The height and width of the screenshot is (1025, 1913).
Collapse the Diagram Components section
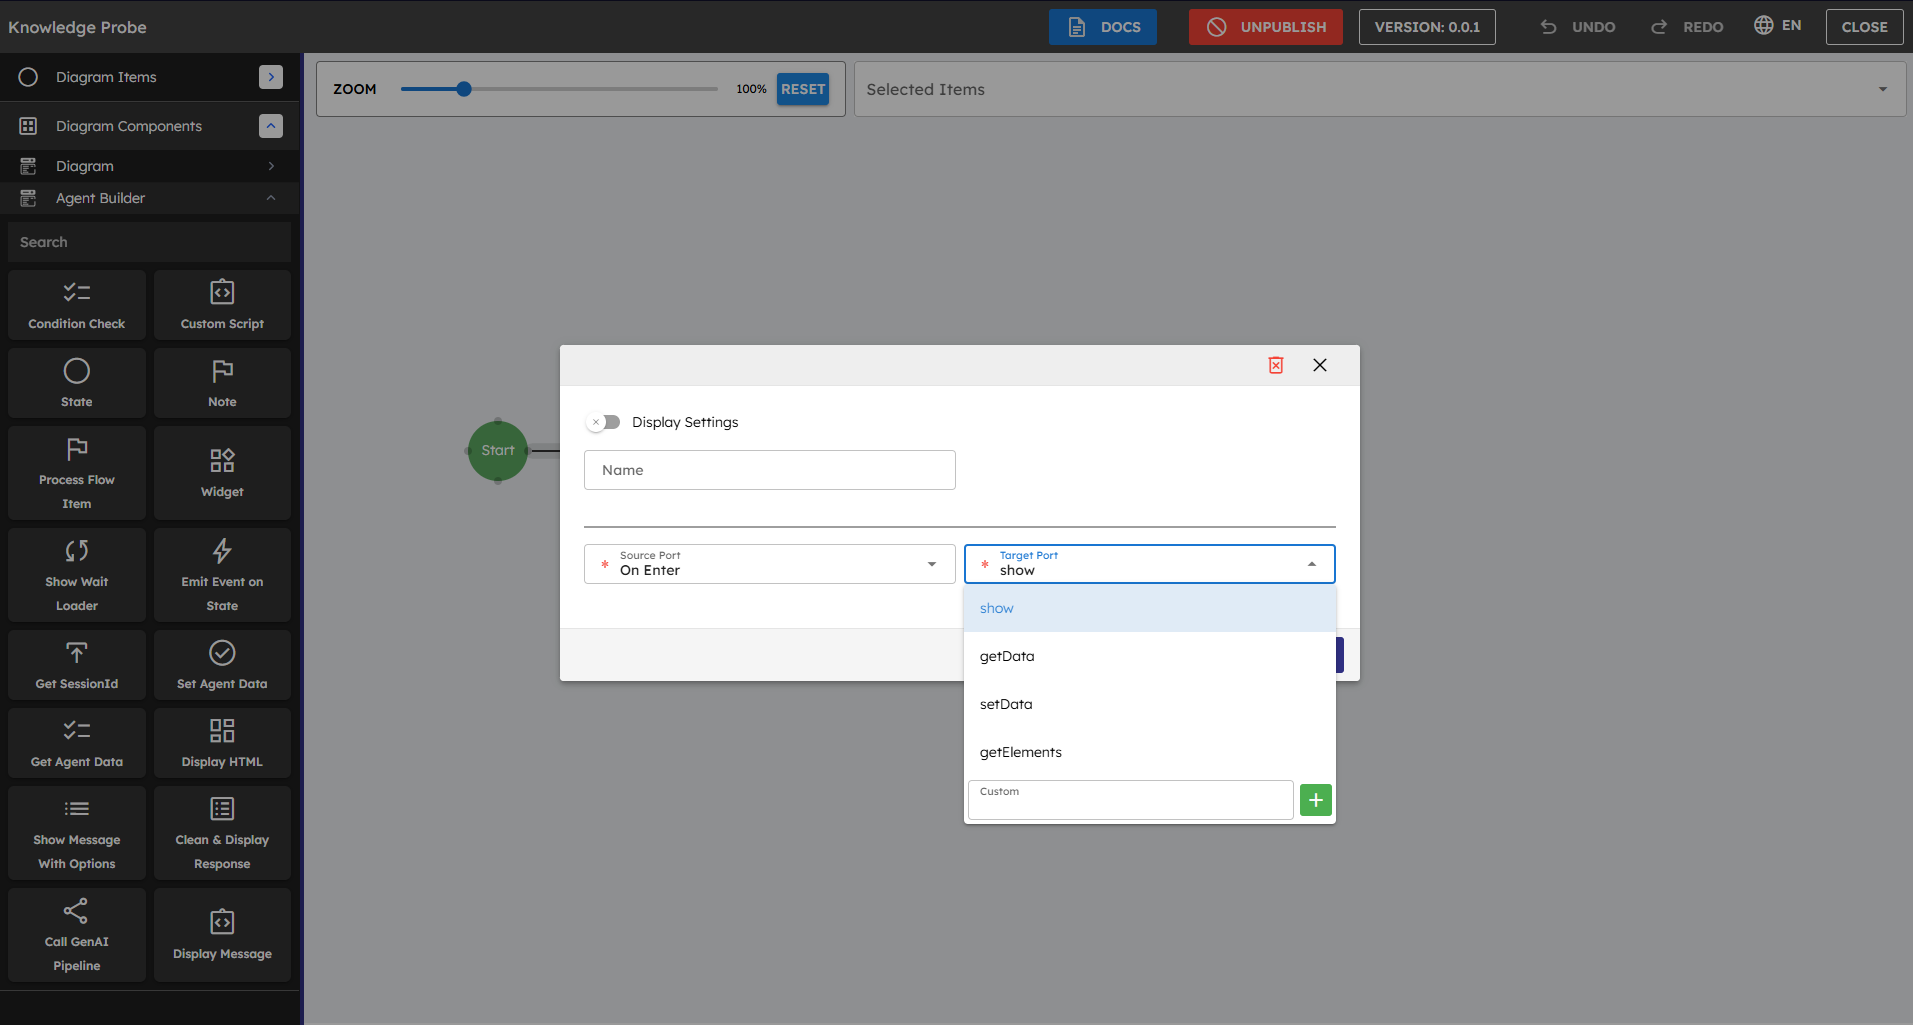coord(270,126)
